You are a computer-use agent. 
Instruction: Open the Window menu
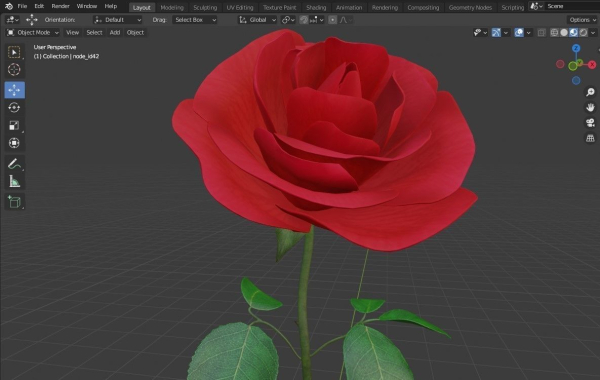(87, 6)
